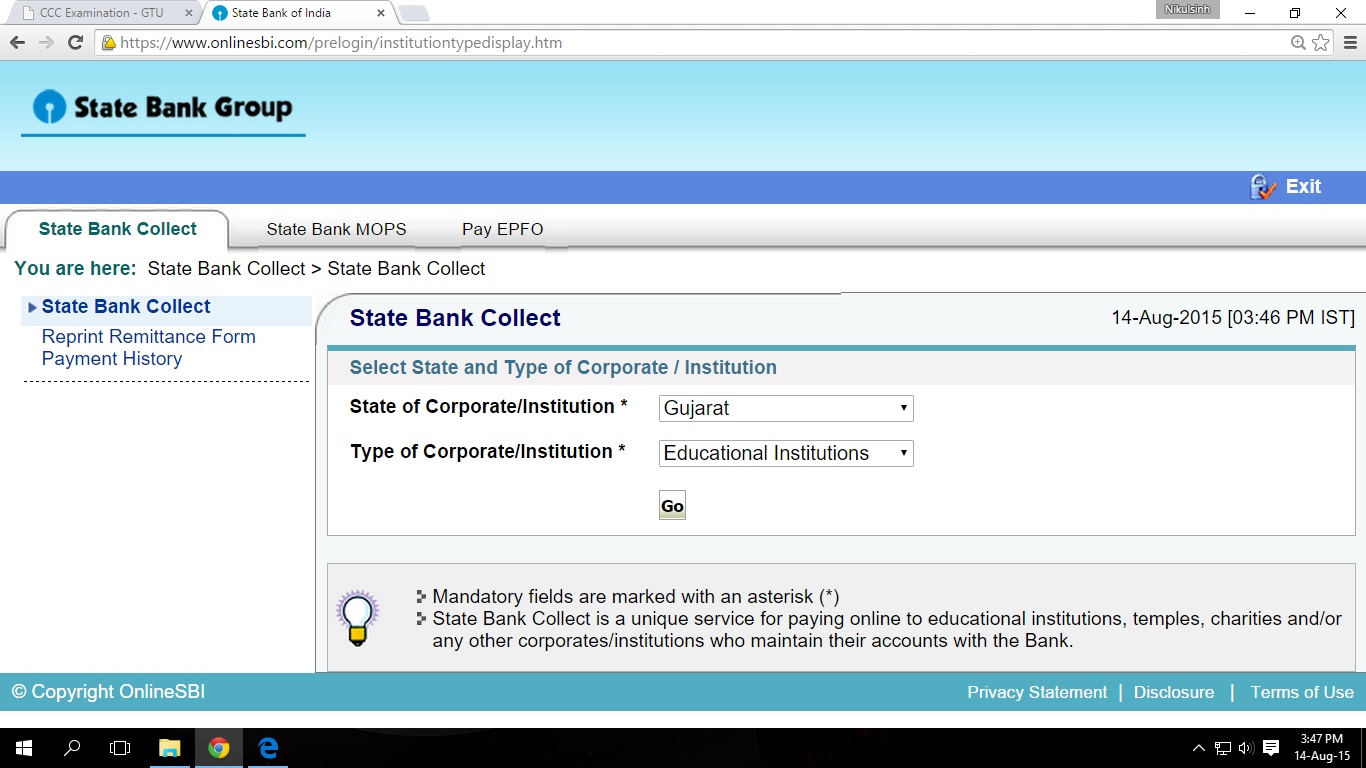This screenshot has width=1366, height=768.
Task: Click the Nikulsinh profile button
Action: pos(1187,9)
